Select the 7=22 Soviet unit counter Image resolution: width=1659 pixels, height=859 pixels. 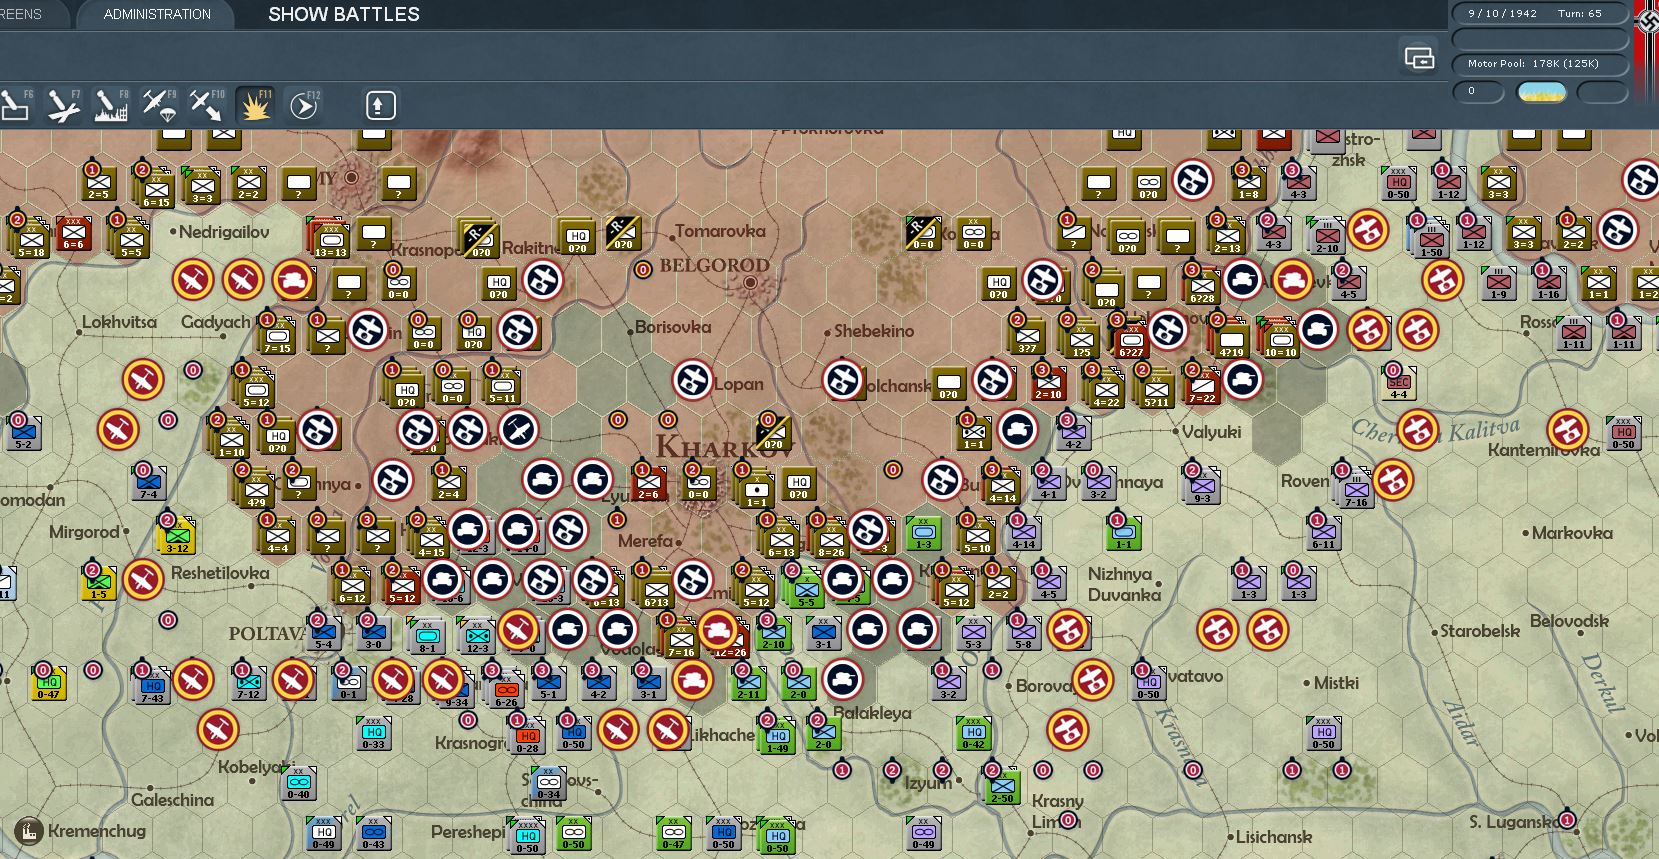[x=1202, y=386]
